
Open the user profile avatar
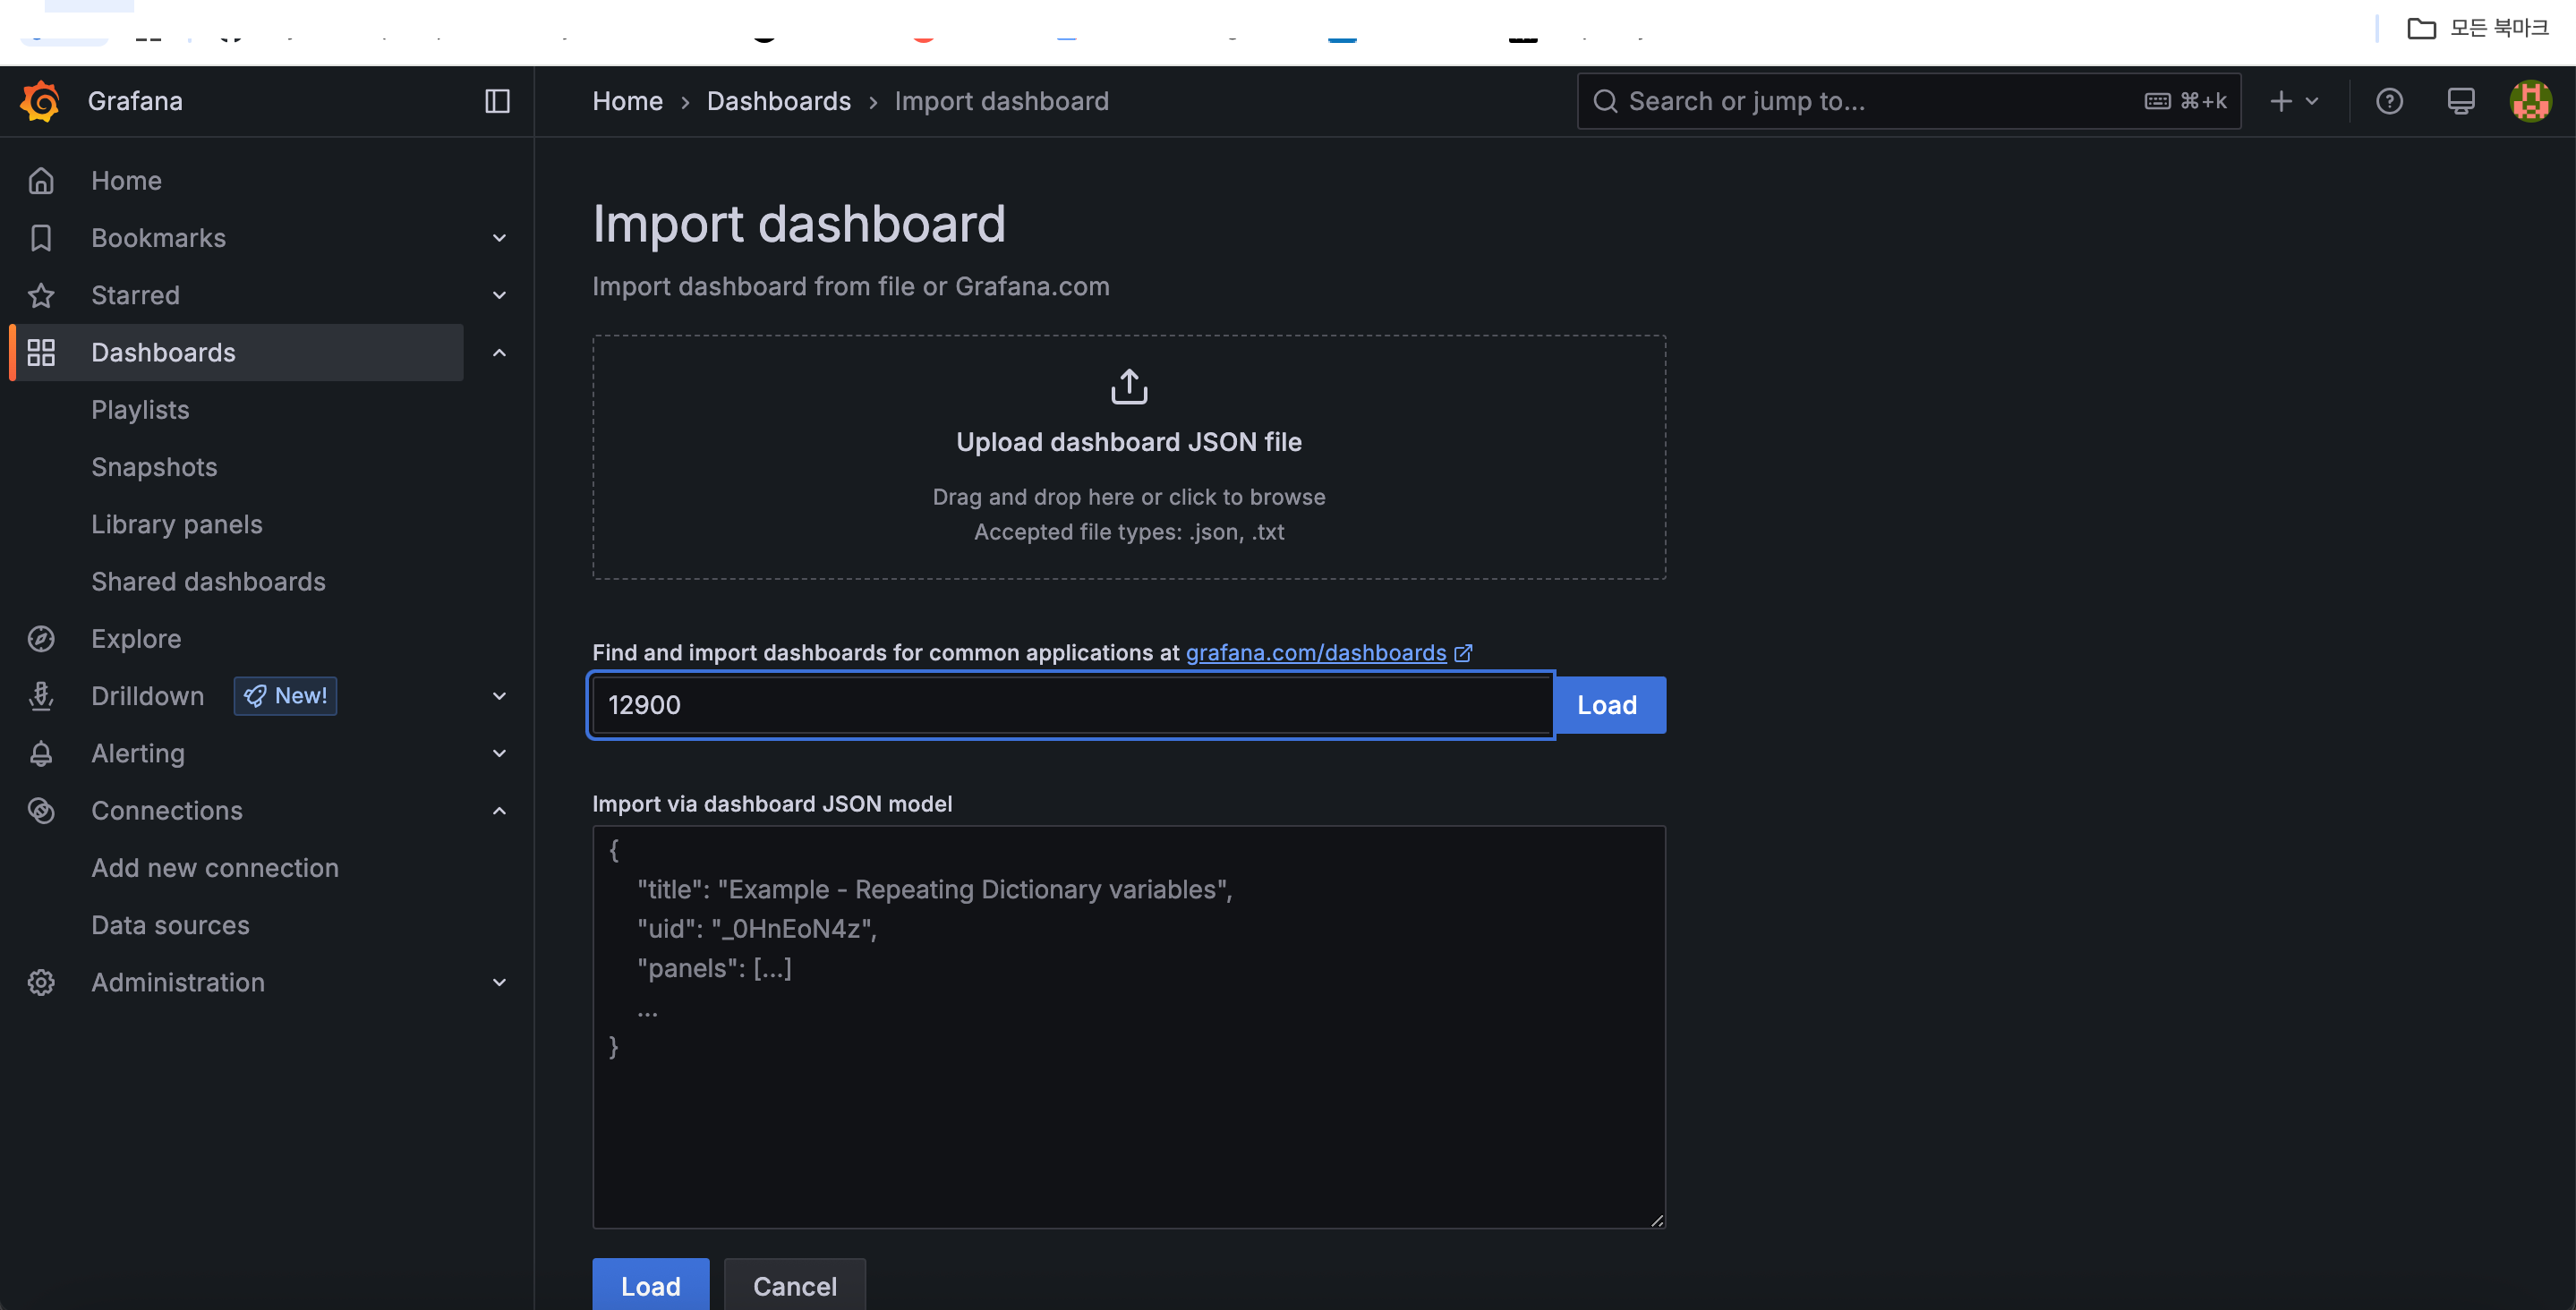point(2530,101)
